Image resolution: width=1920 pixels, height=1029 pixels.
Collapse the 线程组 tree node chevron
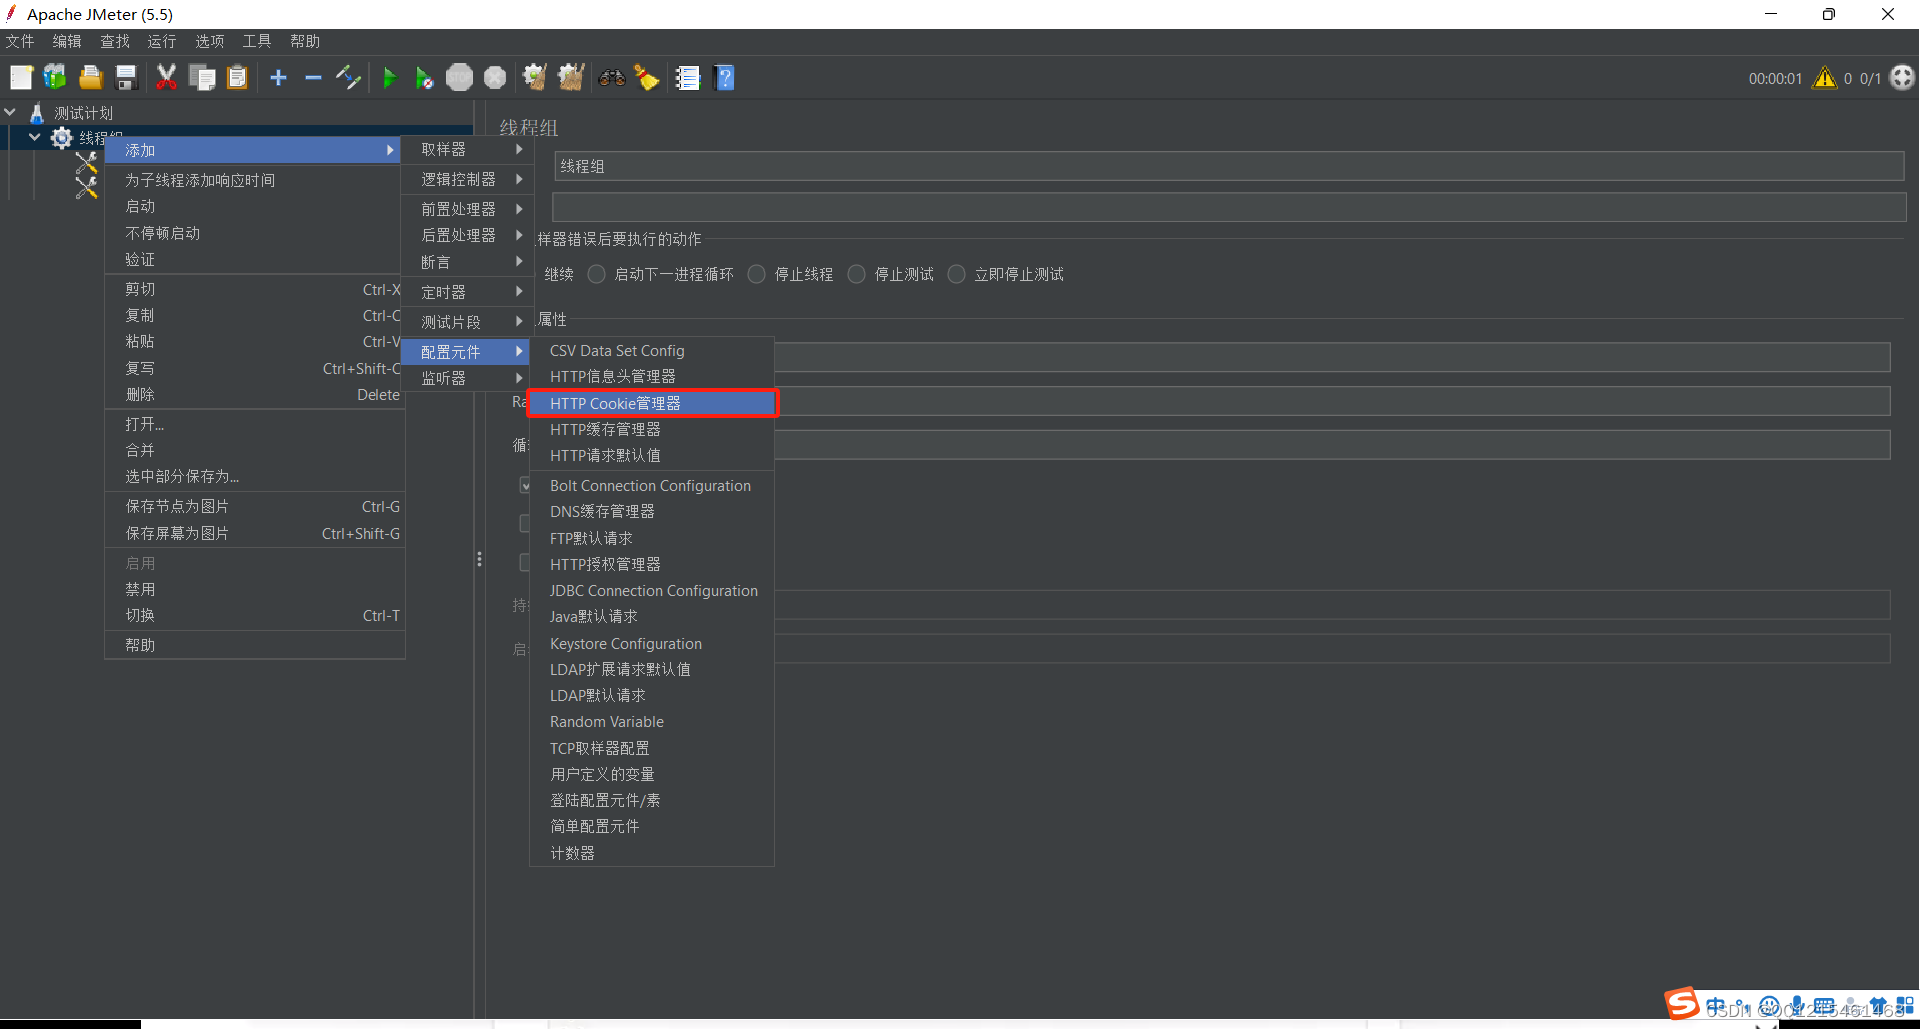tap(35, 138)
